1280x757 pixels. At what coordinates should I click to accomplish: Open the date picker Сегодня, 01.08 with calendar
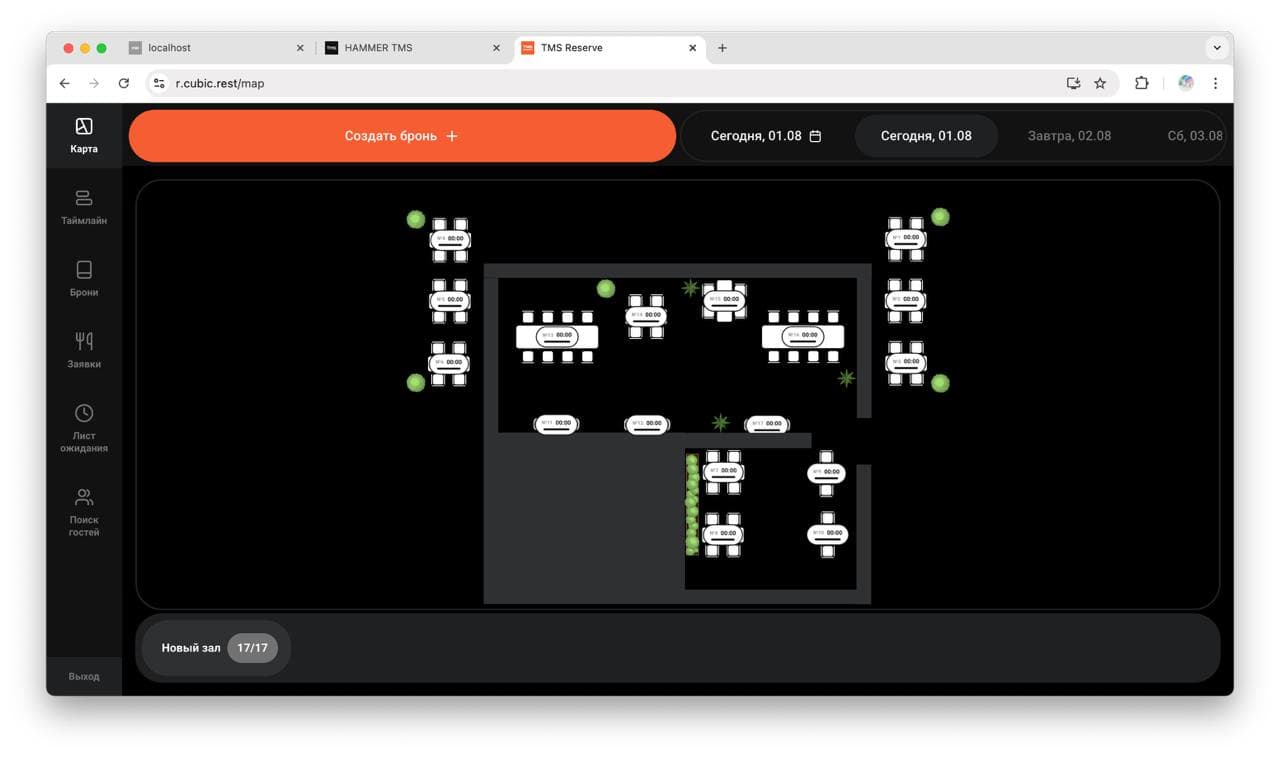pyautogui.click(x=765, y=136)
